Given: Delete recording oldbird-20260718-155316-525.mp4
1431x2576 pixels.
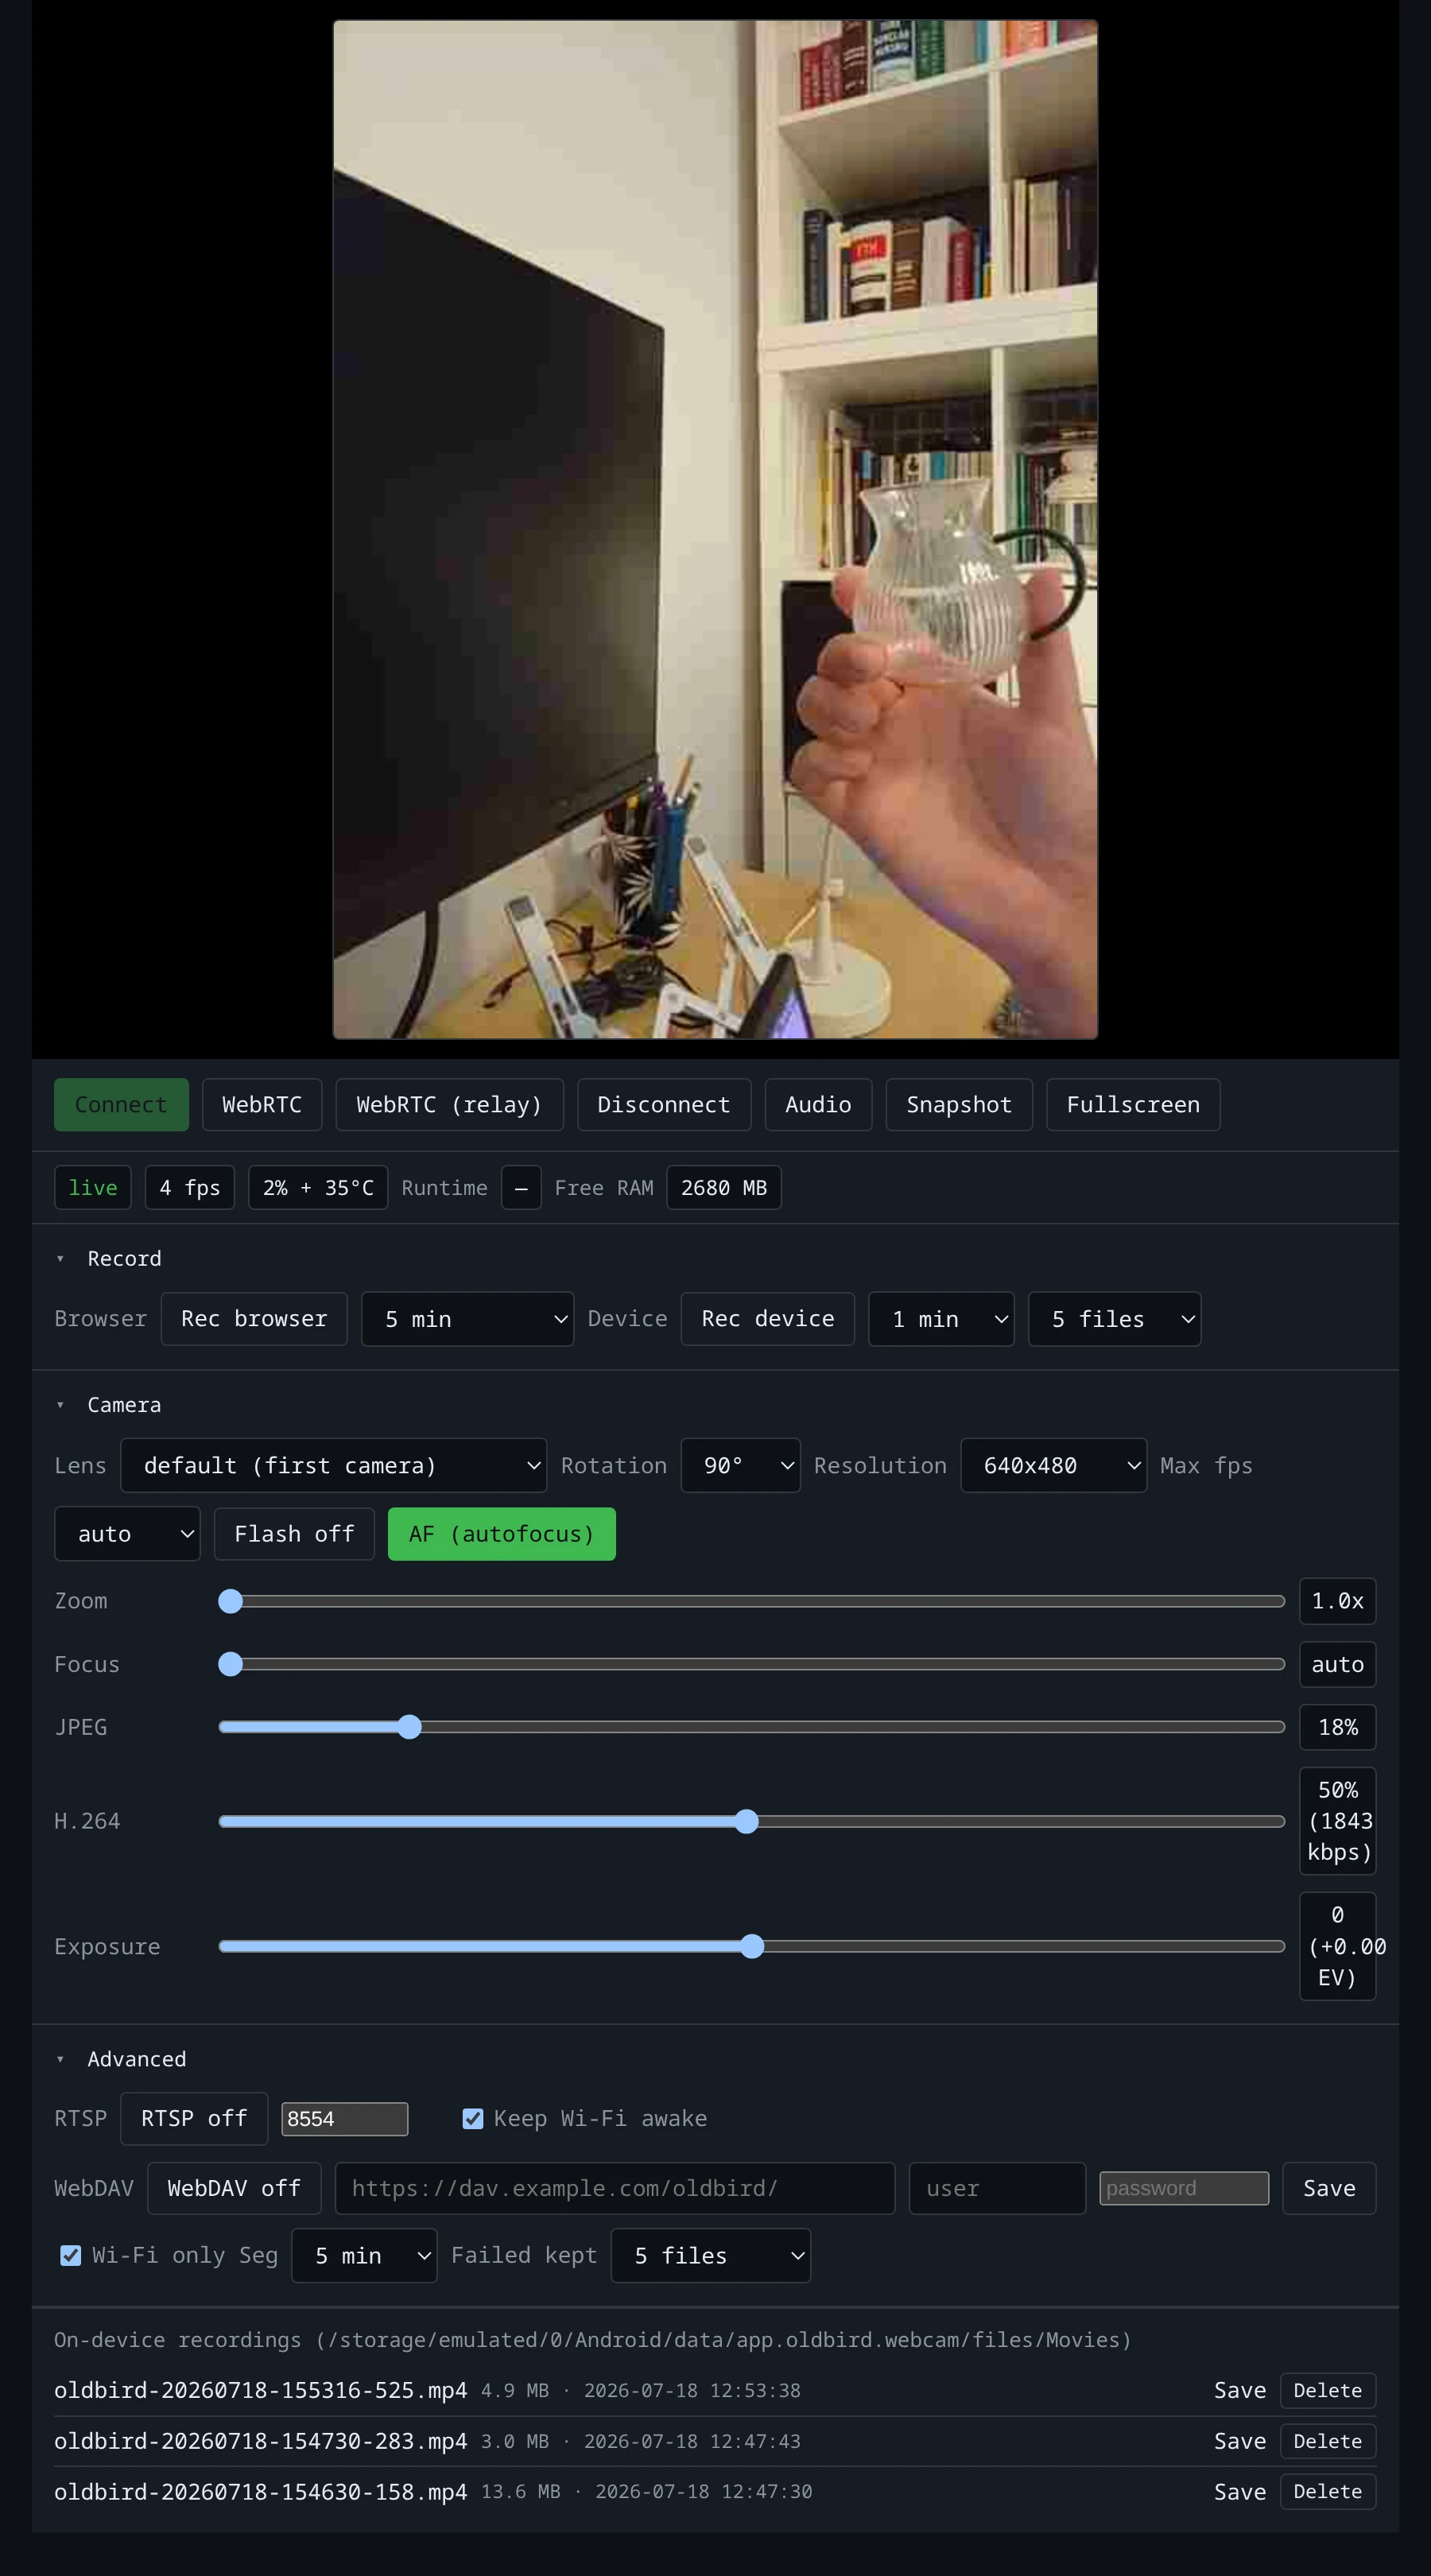Looking at the screenshot, I should 1328,2390.
